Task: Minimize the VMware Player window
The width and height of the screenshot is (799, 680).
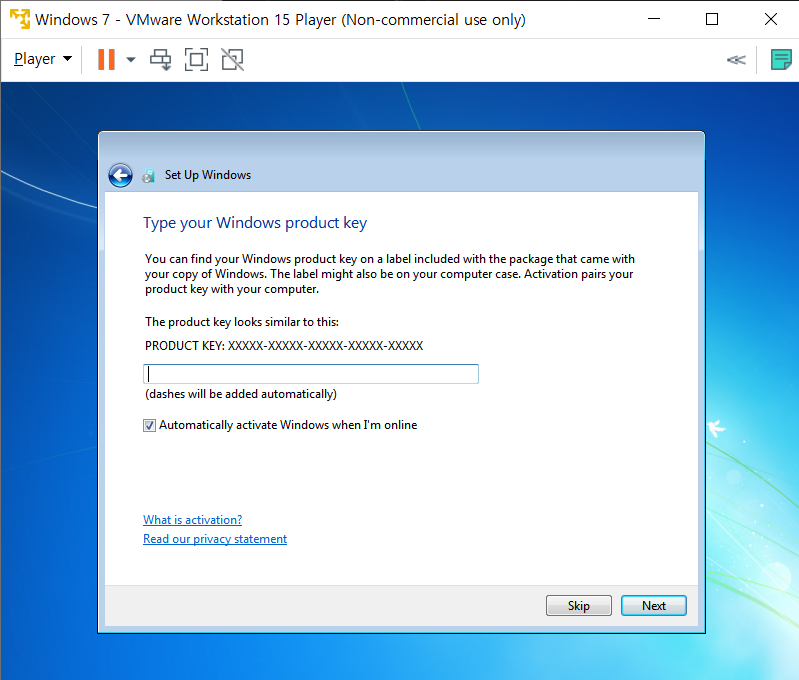Action: coord(654,19)
